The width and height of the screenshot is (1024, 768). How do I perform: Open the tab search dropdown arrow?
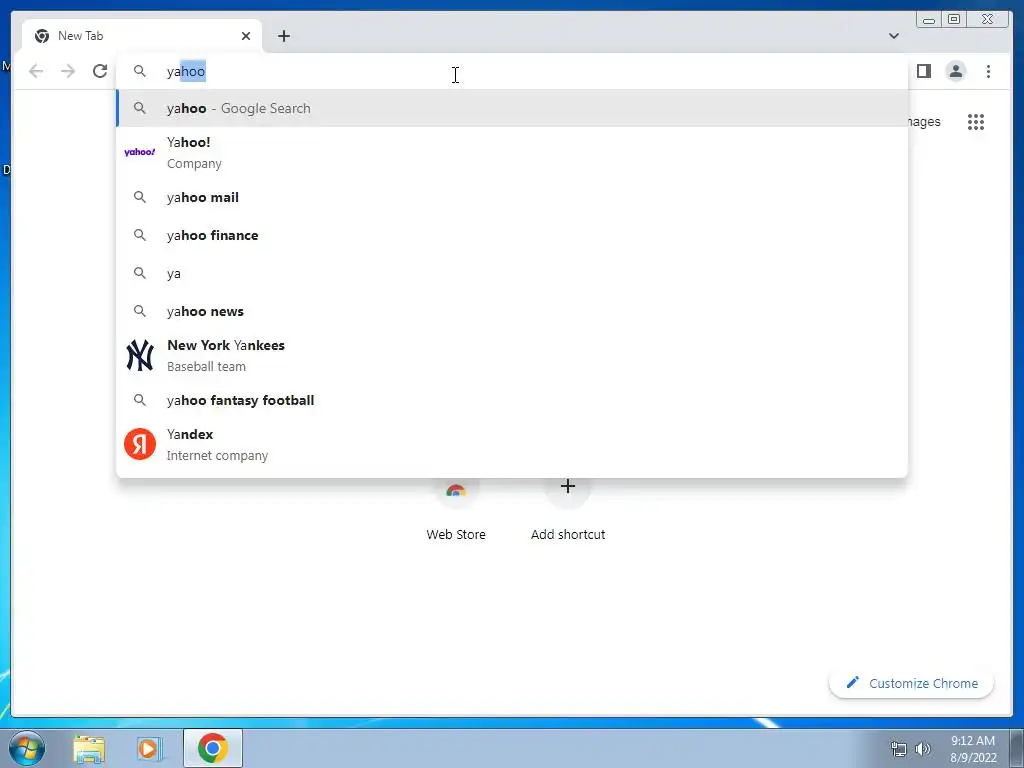click(x=893, y=36)
